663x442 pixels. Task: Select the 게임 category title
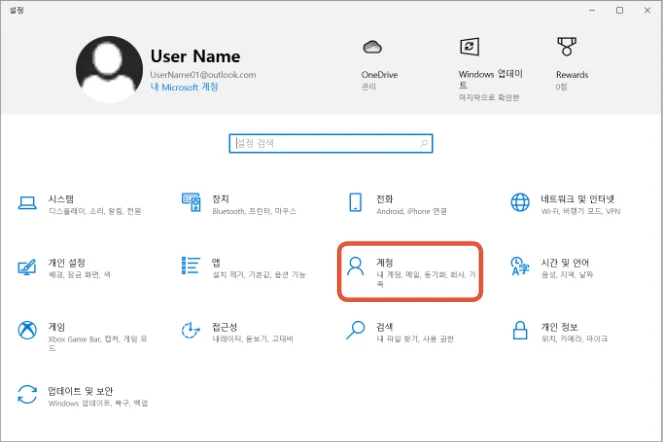point(56,327)
